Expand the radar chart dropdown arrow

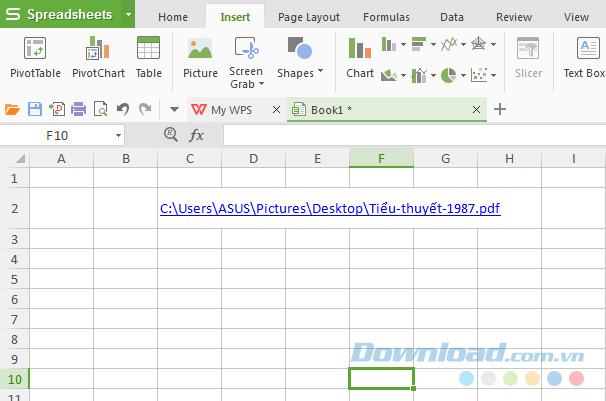494,44
